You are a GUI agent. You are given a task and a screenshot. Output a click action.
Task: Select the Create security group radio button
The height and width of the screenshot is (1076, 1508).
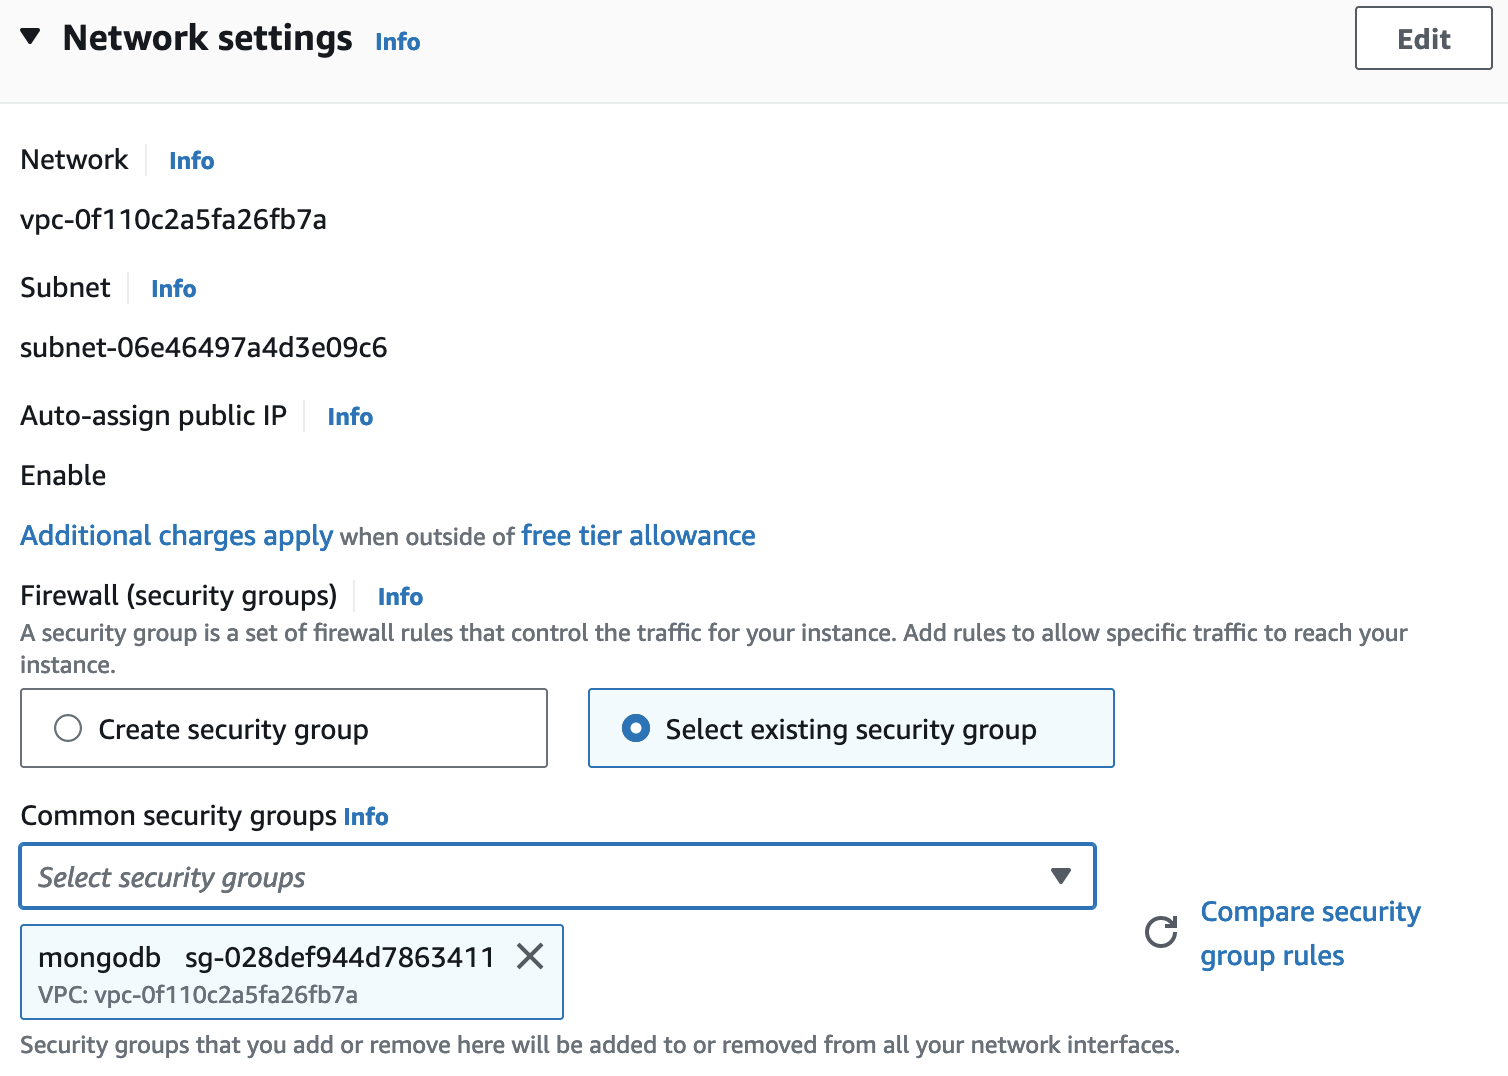click(68, 729)
